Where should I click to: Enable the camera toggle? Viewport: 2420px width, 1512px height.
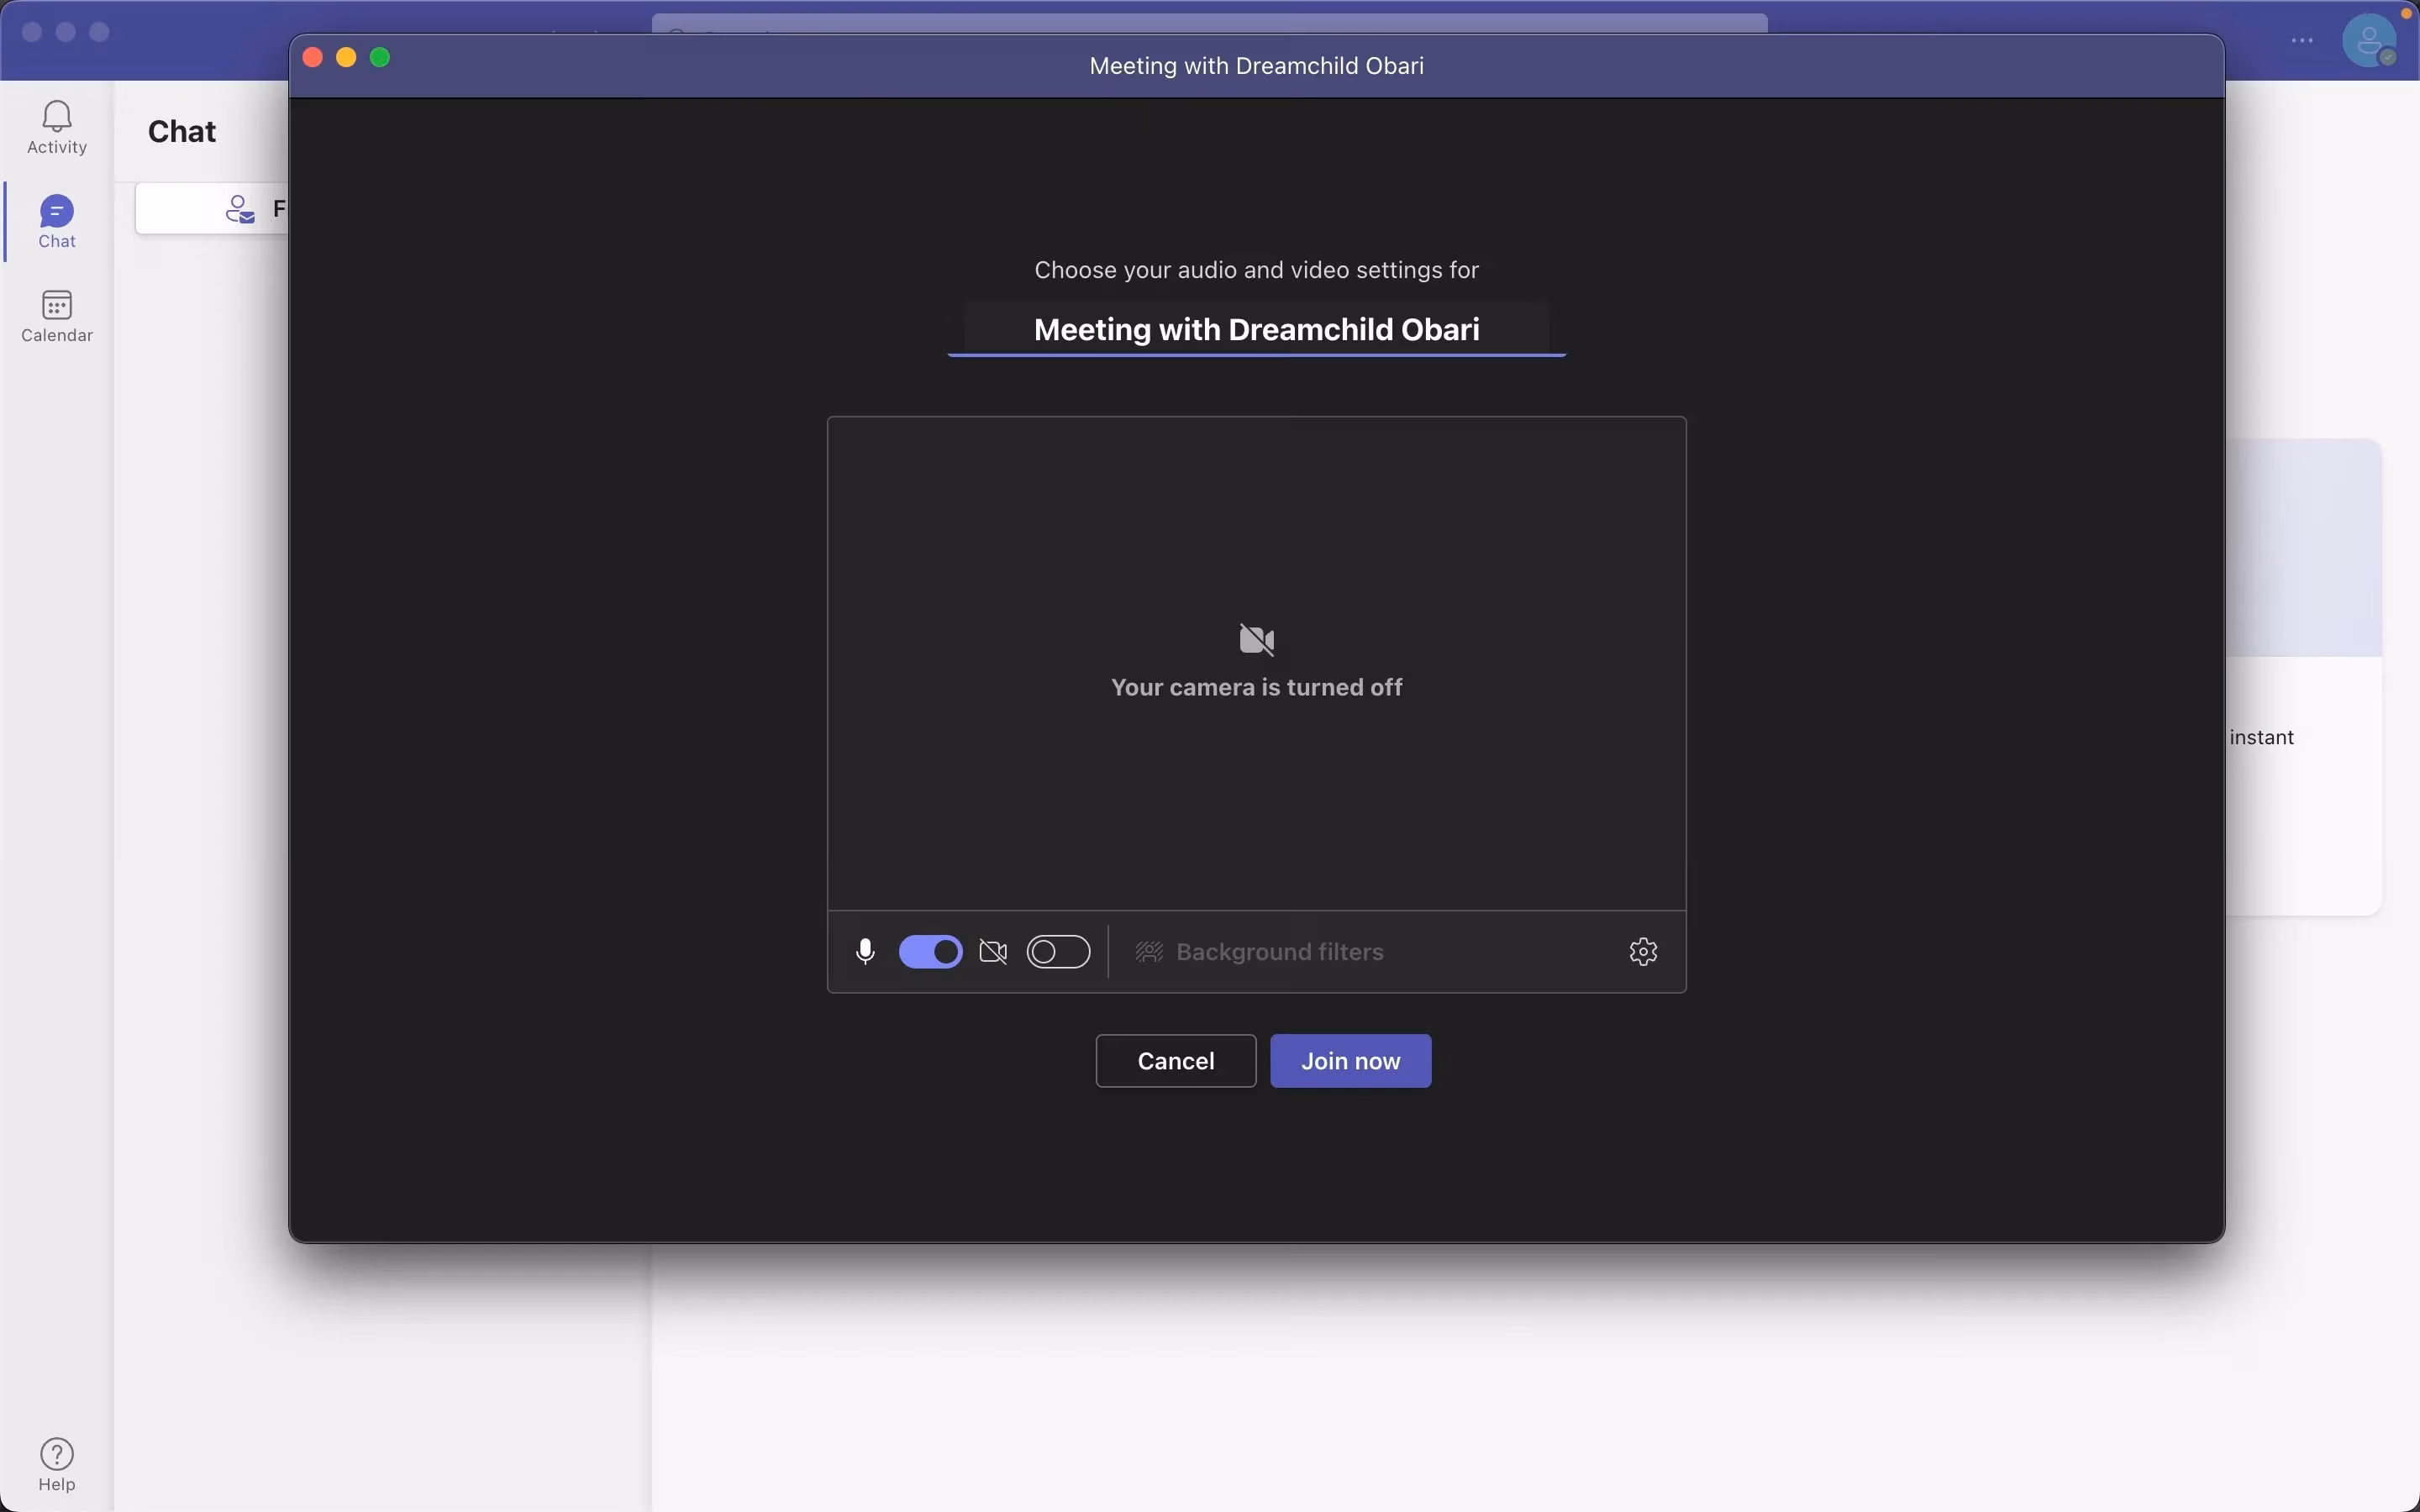[x=1059, y=951]
